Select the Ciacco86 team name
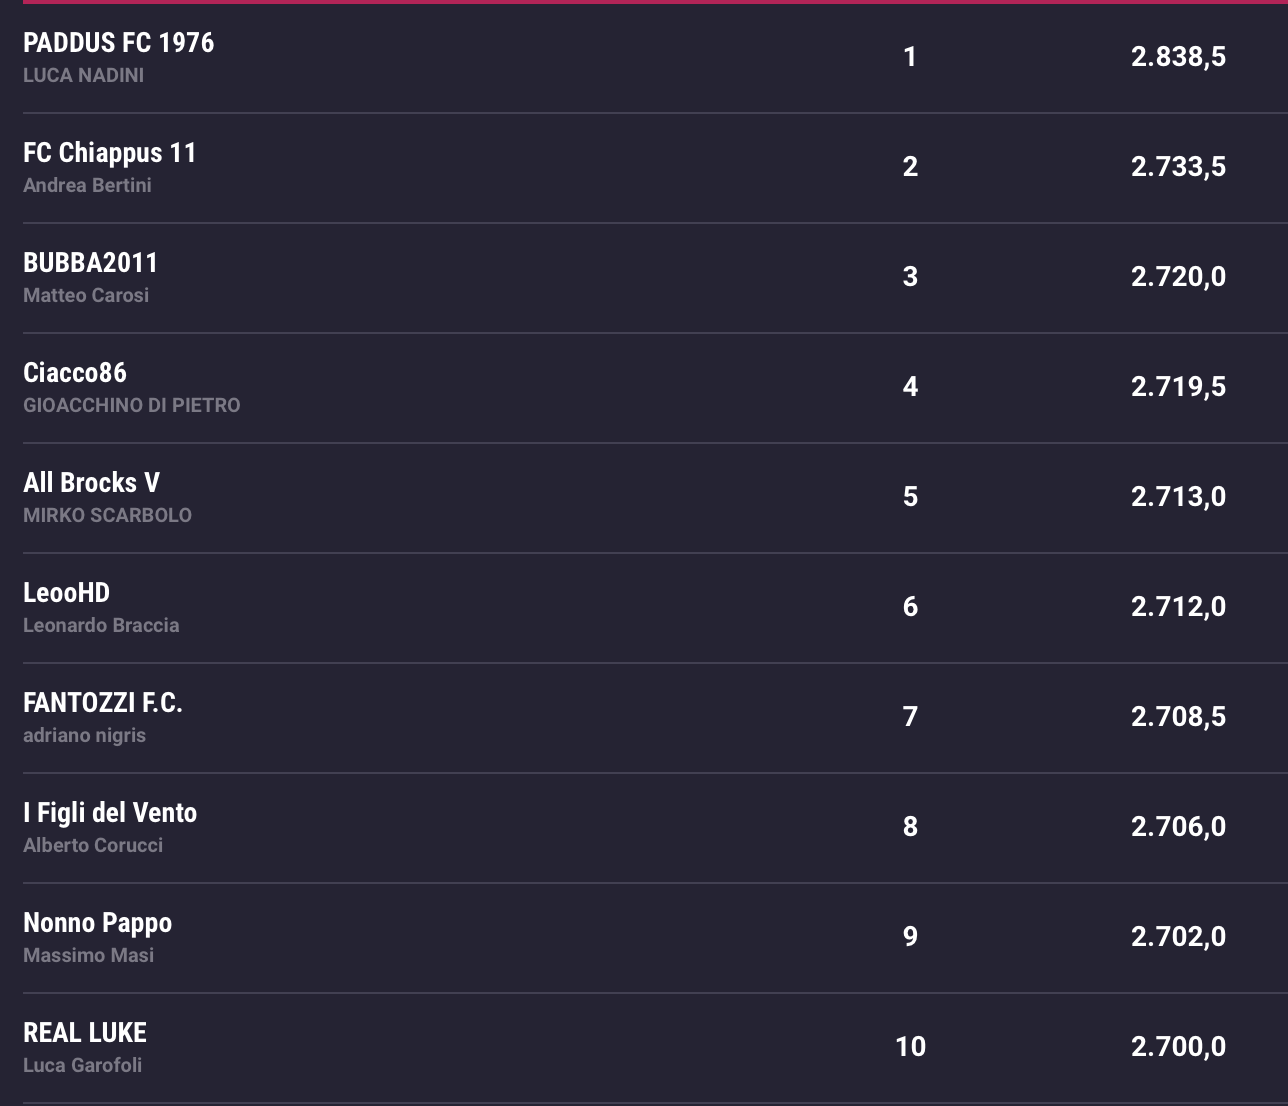This screenshot has width=1288, height=1106. [75, 373]
